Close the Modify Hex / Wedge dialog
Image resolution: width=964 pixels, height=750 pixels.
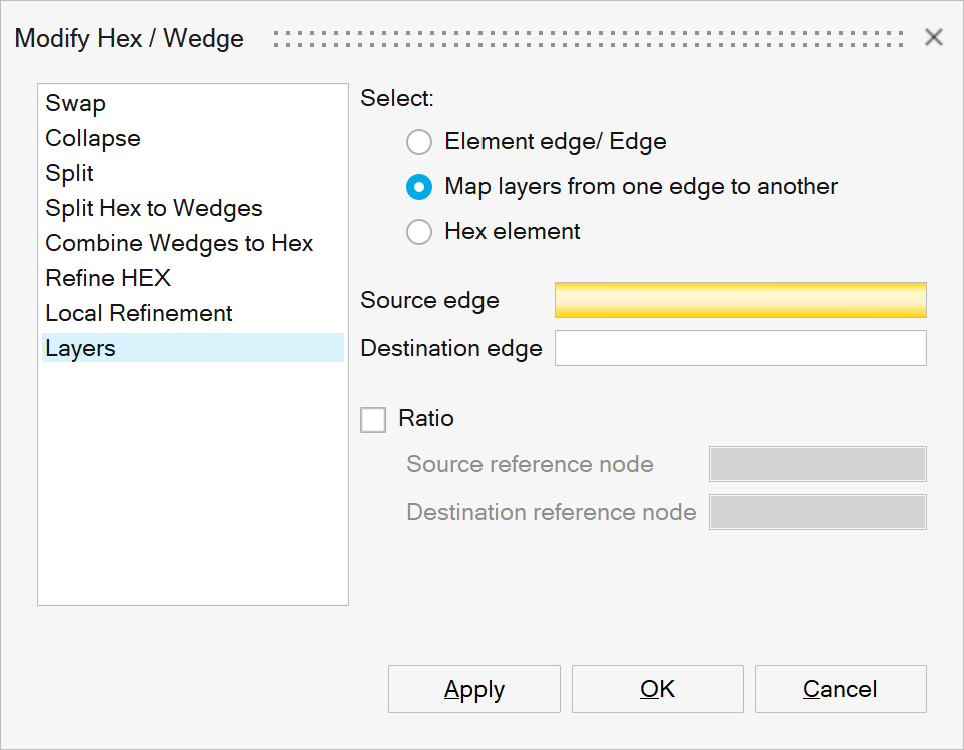click(934, 38)
